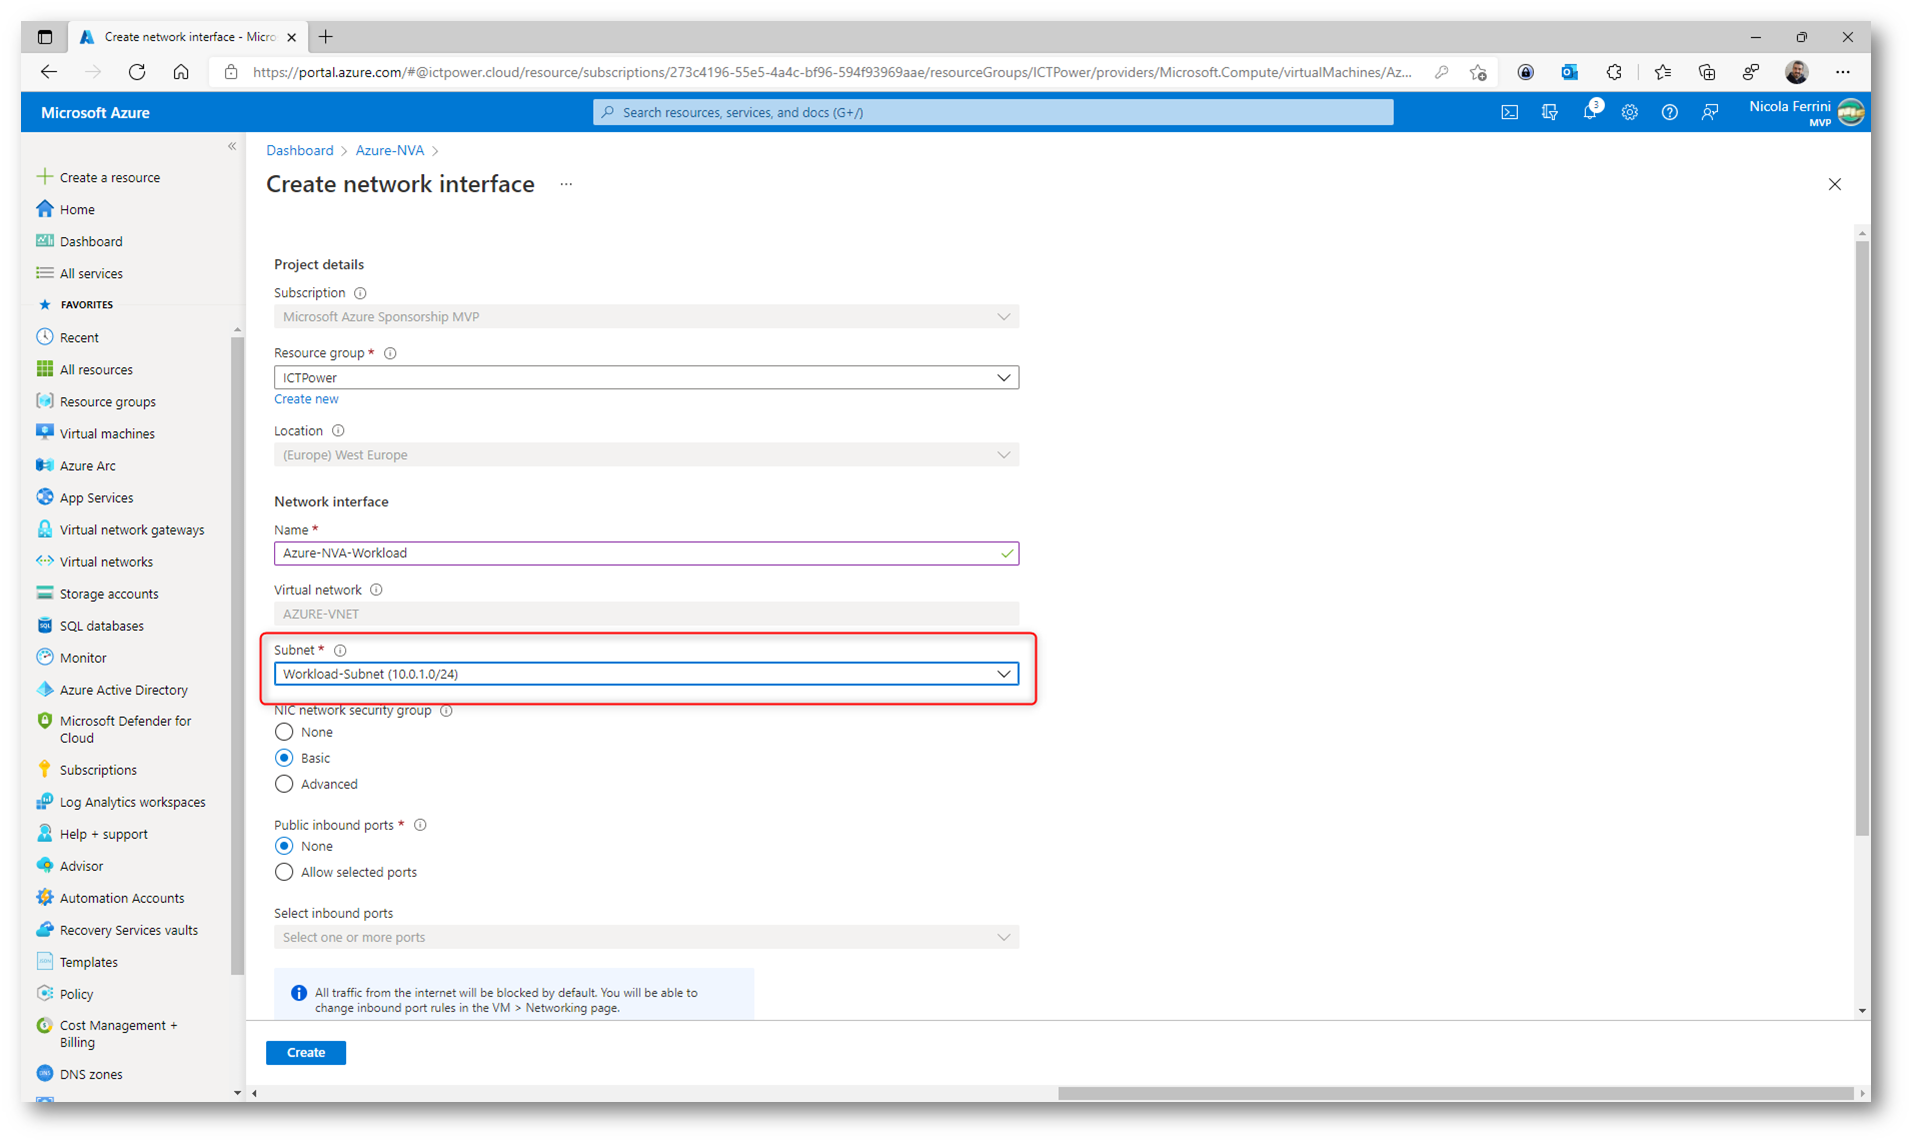This screenshot has width=1913, height=1144.
Task: Click the horizontal scrollbar at the bottom
Action: pyautogui.click(x=1455, y=1093)
